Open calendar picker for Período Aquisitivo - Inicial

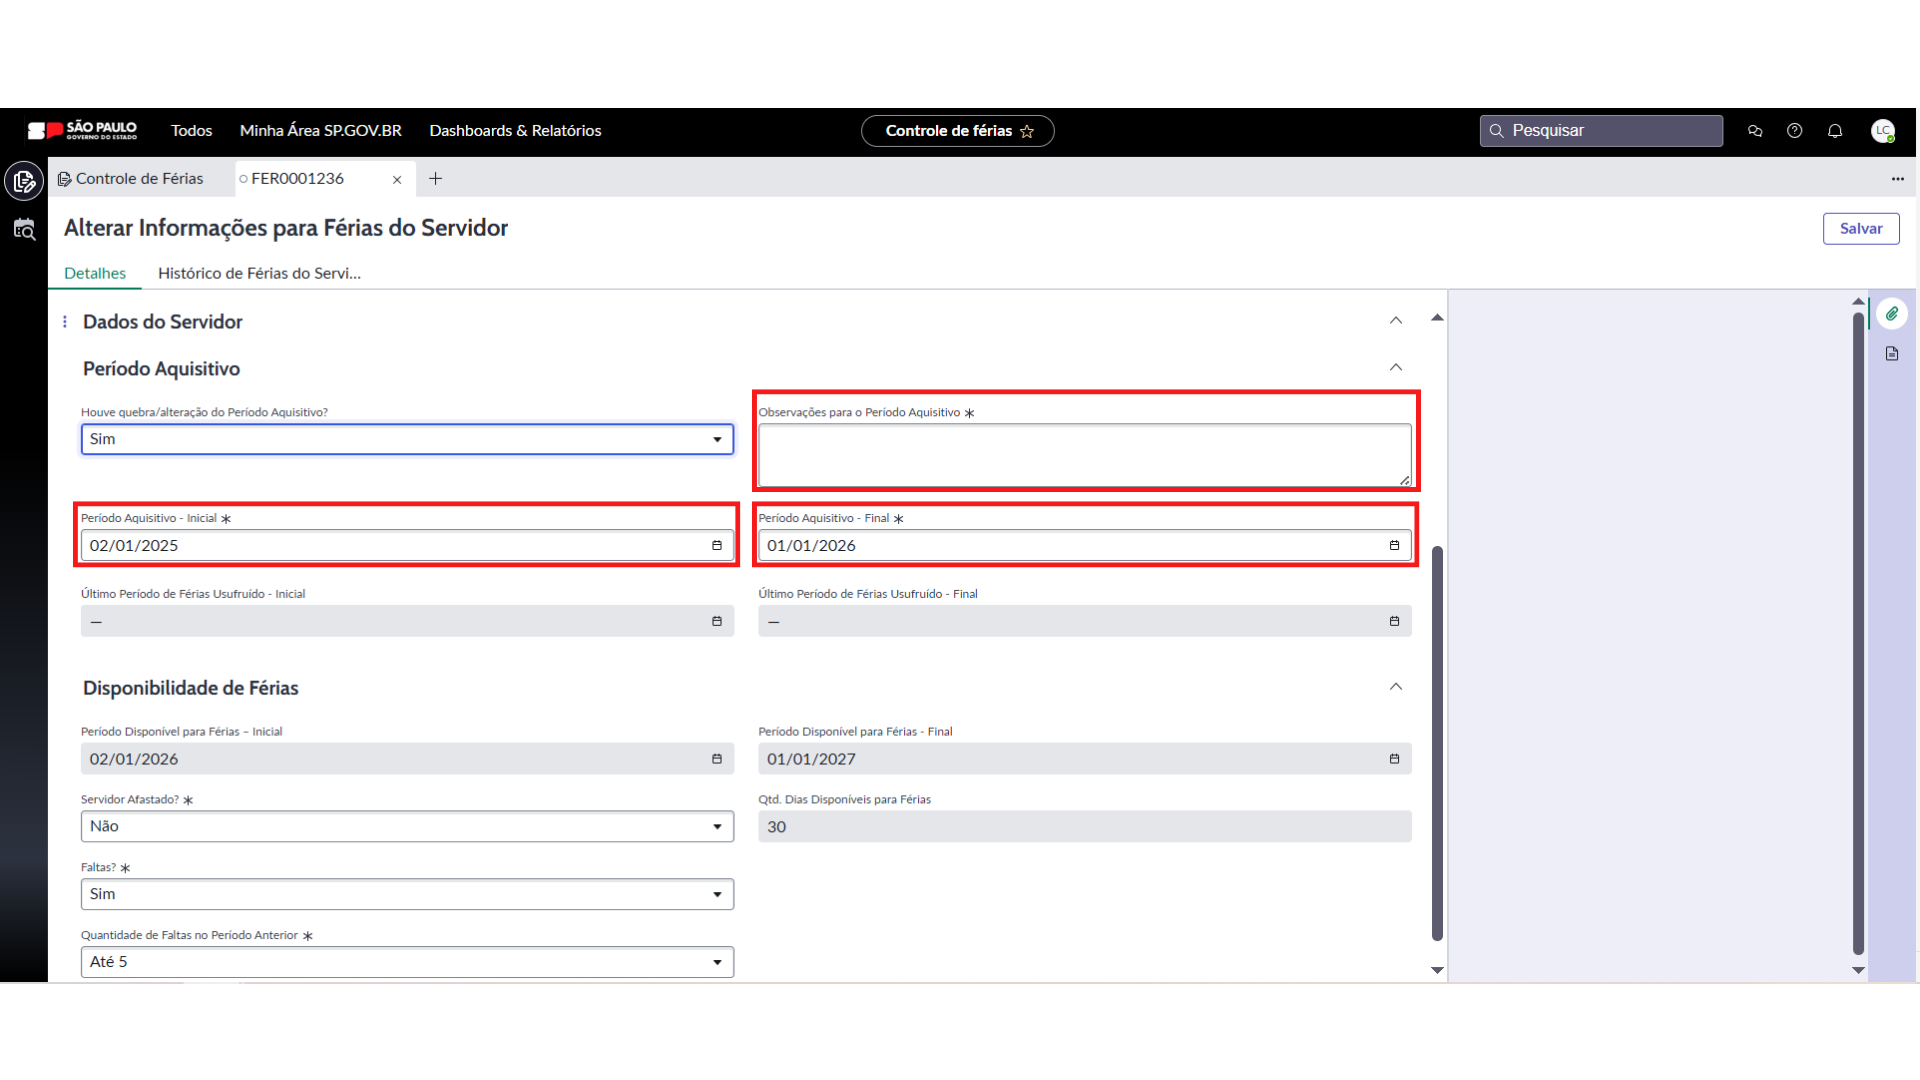click(716, 546)
